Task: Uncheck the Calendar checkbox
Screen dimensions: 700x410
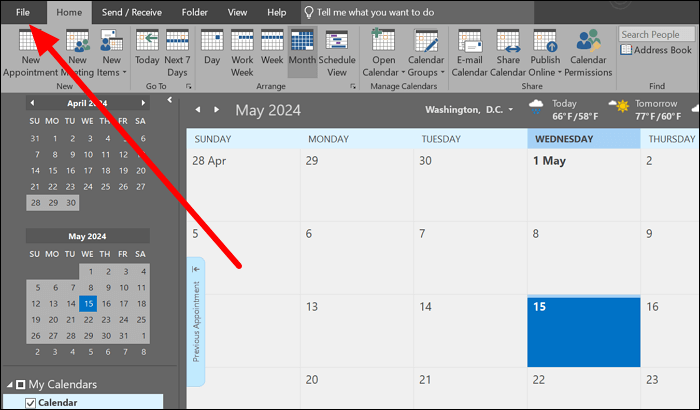Action: (29, 403)
